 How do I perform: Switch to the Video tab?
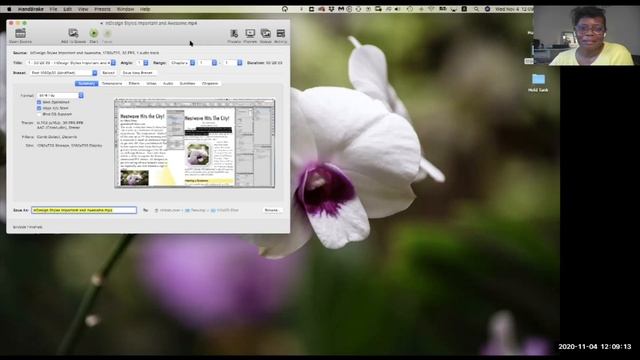tap(151, 83)
